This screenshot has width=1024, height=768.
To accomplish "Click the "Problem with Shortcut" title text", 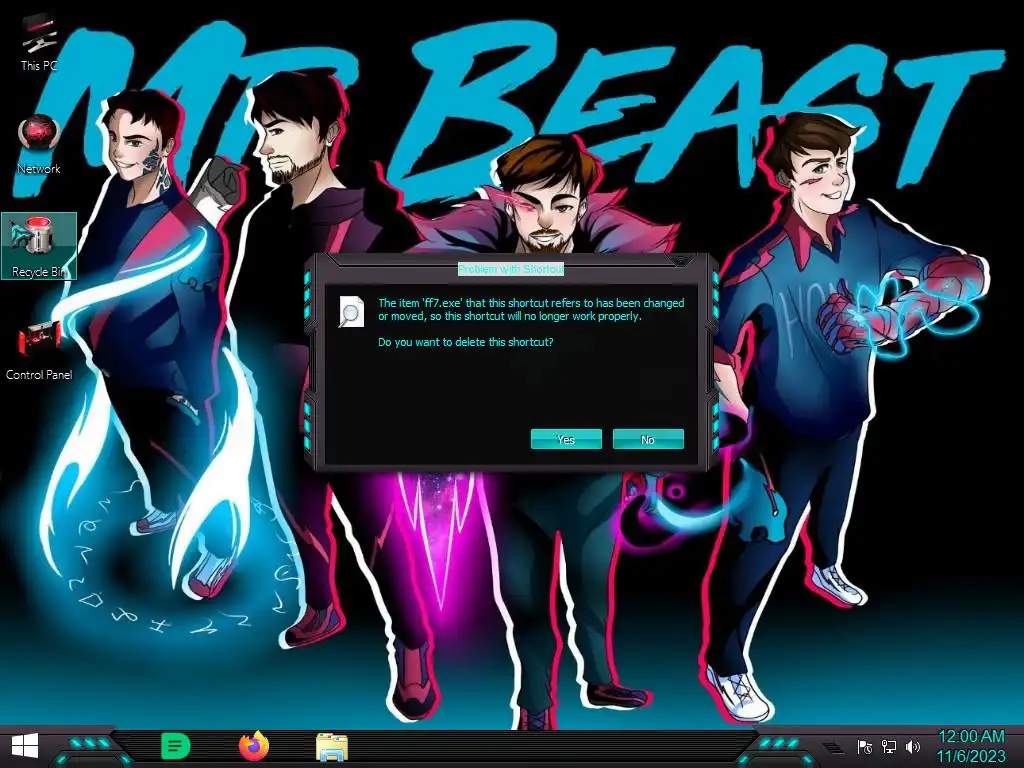I will click(511, 269).
